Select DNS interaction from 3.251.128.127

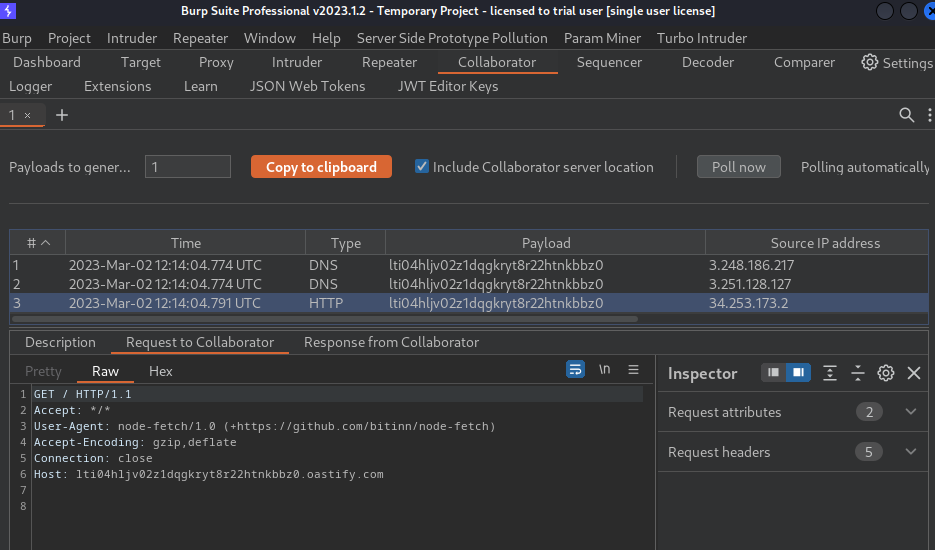click(469, 284)
